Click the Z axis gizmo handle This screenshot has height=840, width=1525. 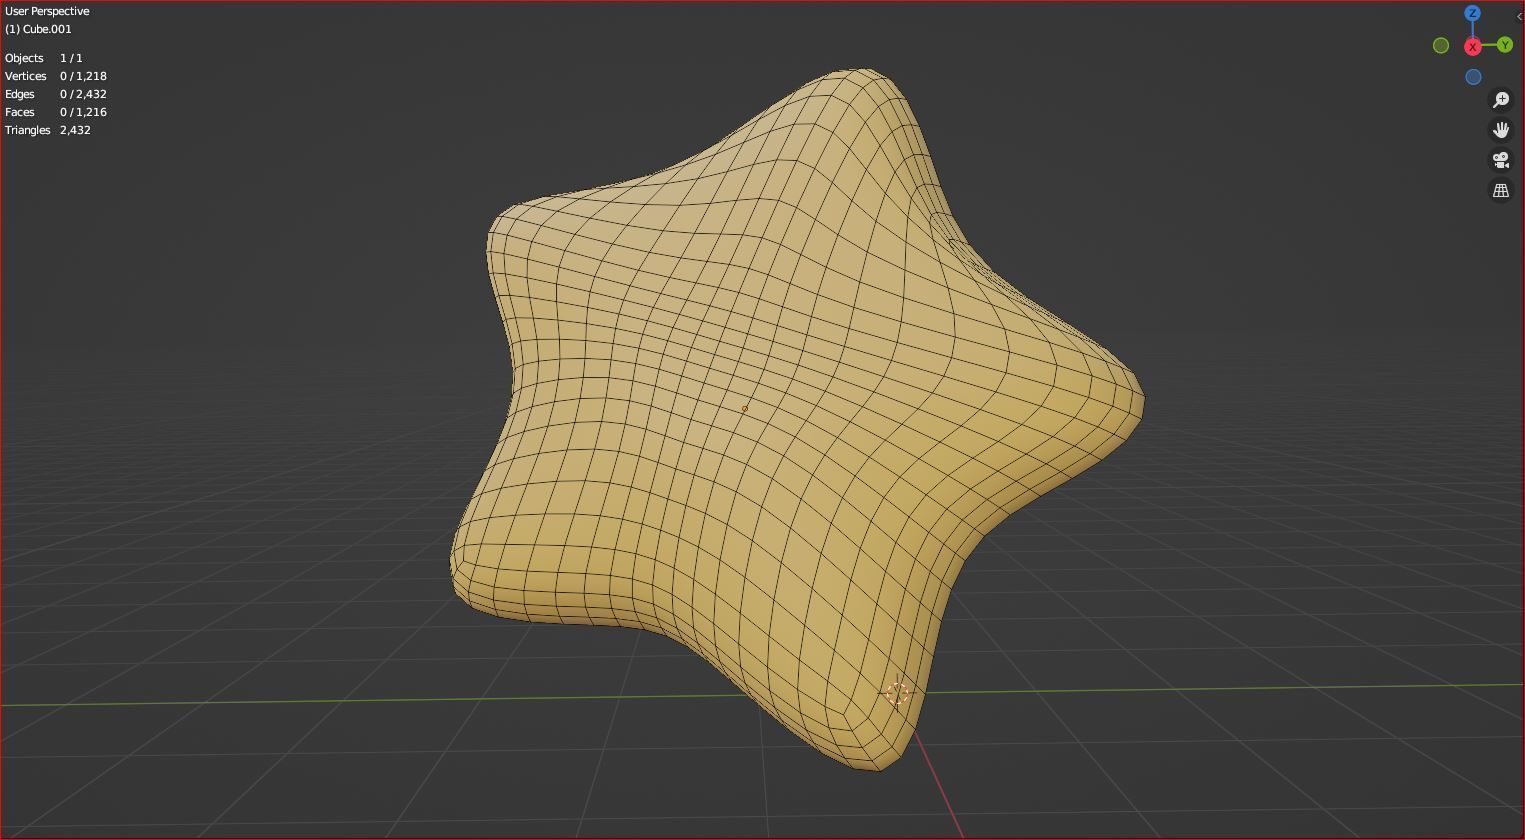coord(1472,13)
